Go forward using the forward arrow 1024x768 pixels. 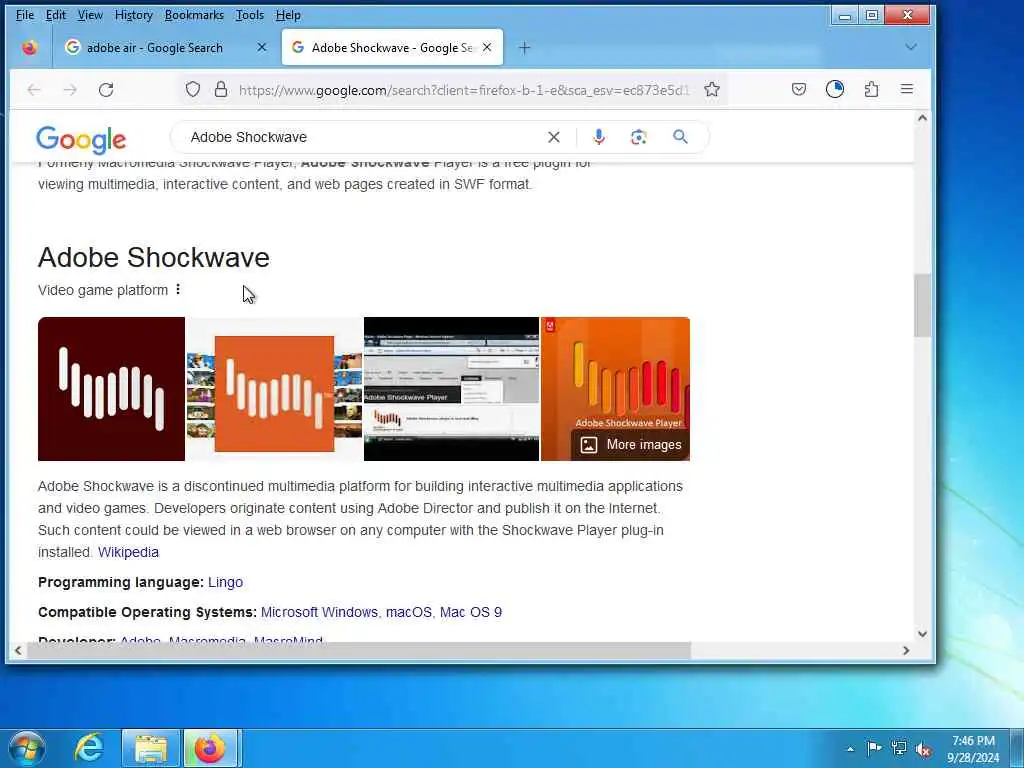coord(70,89)
